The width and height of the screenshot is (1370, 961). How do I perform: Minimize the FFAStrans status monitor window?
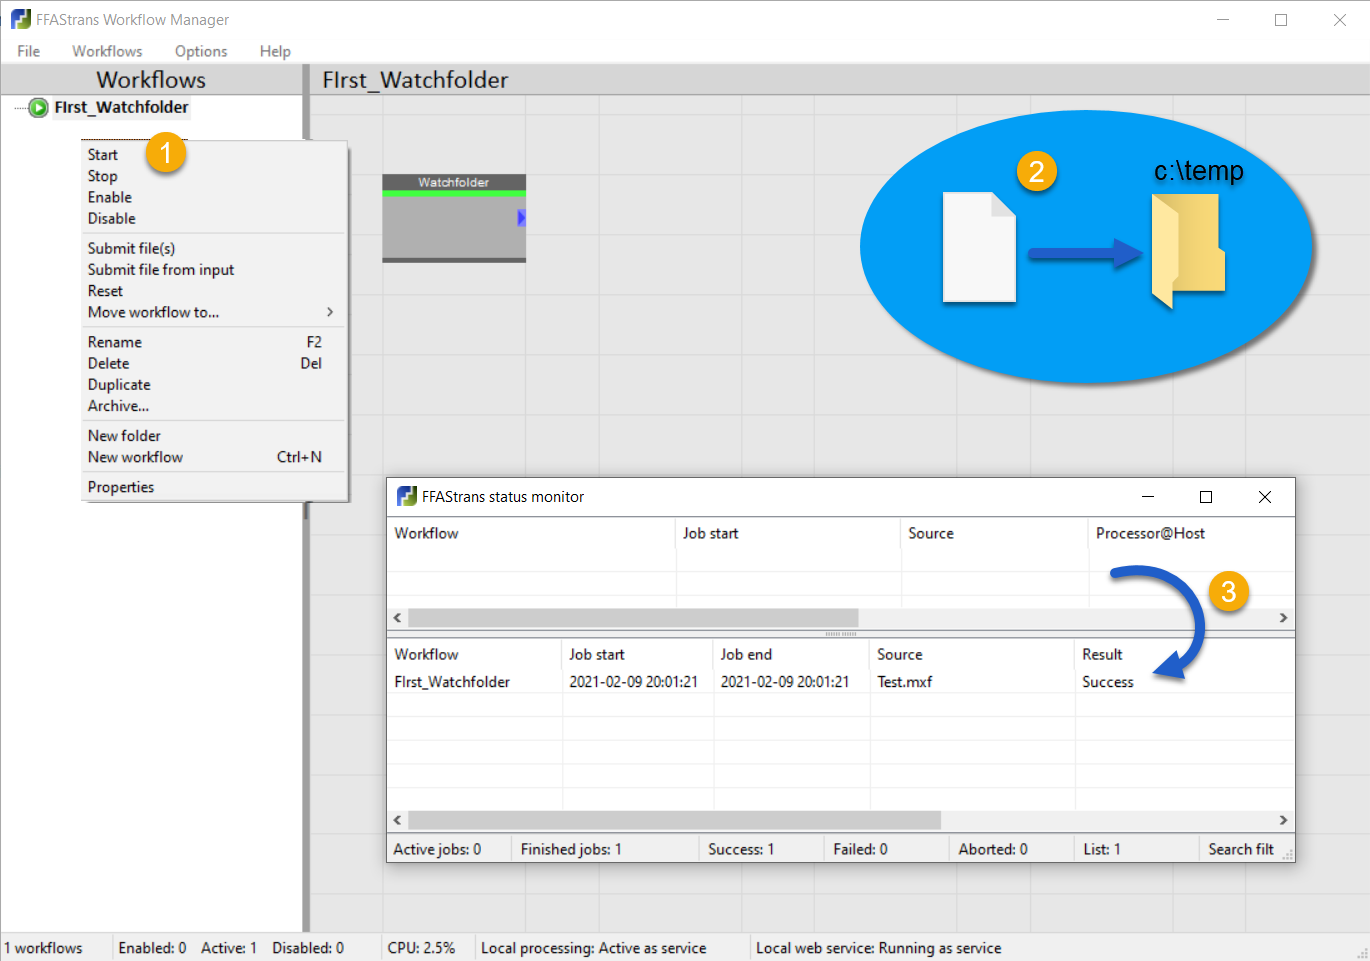[1148, 497]
